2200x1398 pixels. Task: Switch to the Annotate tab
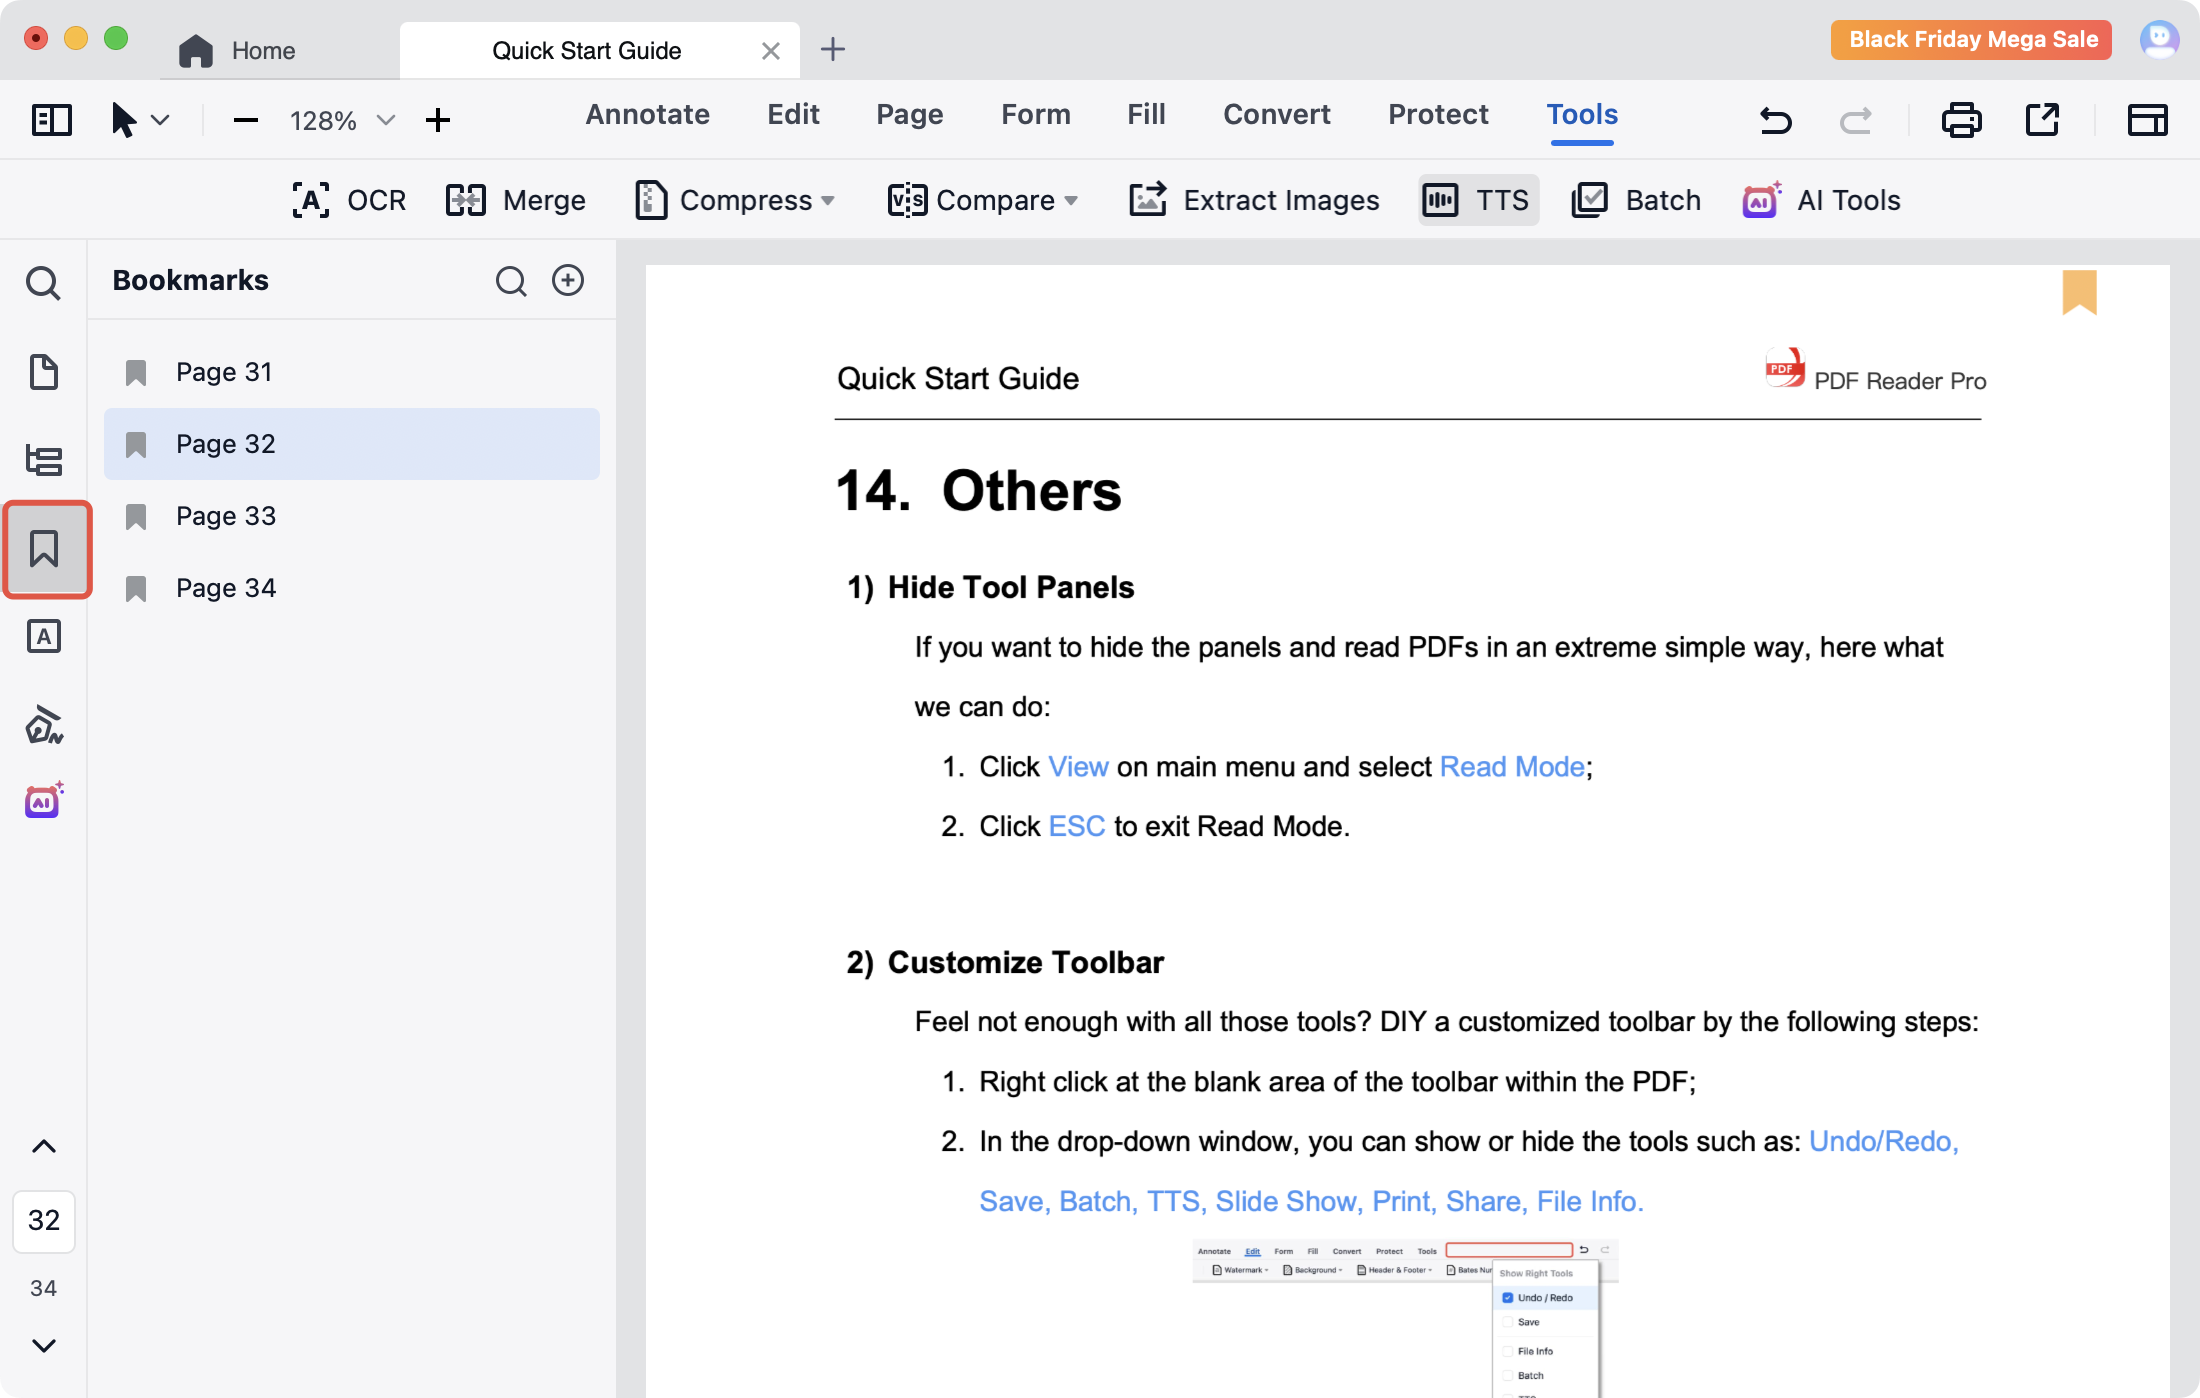tap(647, 115)
